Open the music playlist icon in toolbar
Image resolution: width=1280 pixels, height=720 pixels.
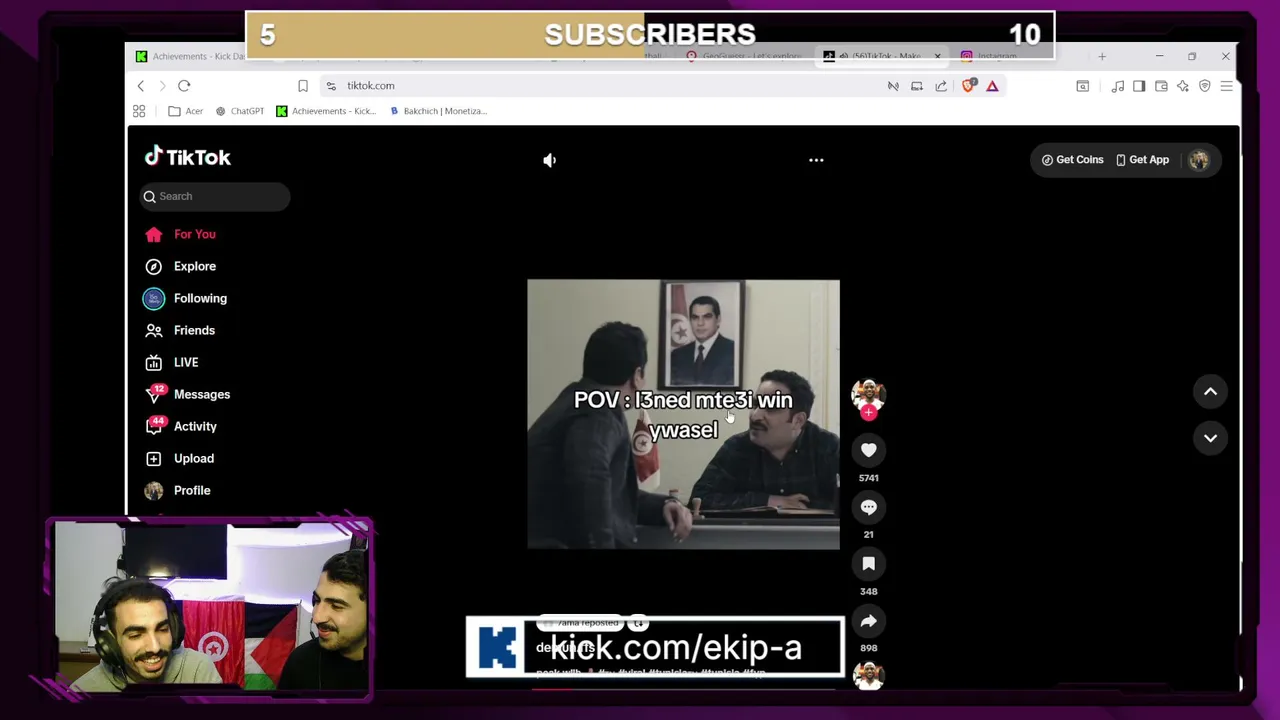(1118, 86)
